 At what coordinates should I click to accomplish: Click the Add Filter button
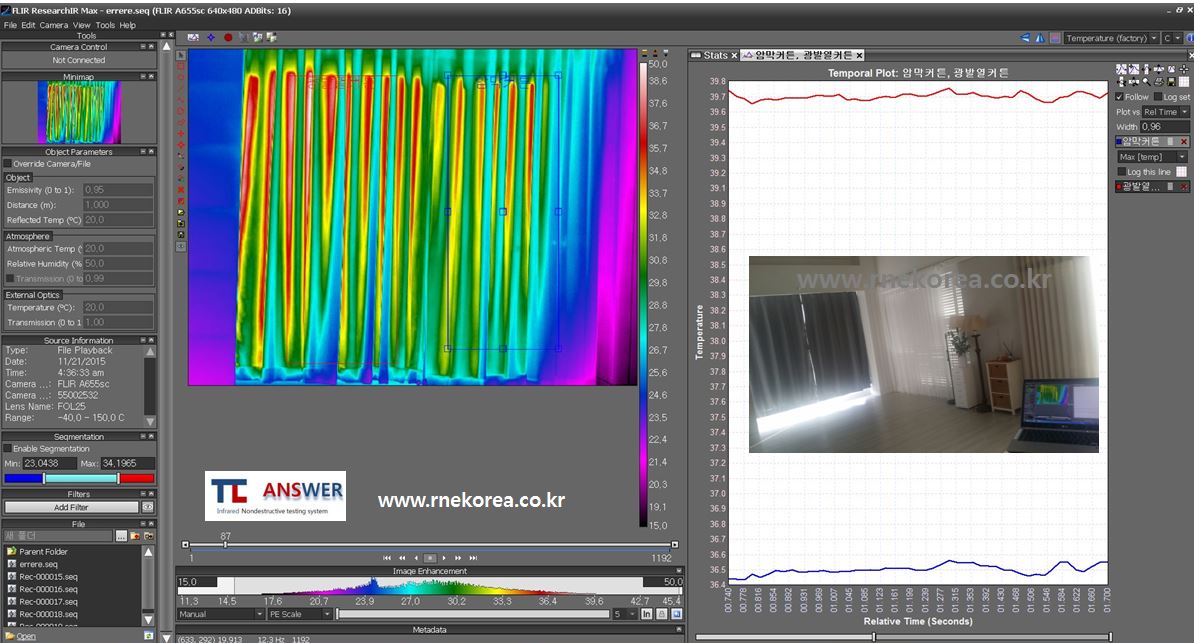pyautogui.click(x=71, y=507)
